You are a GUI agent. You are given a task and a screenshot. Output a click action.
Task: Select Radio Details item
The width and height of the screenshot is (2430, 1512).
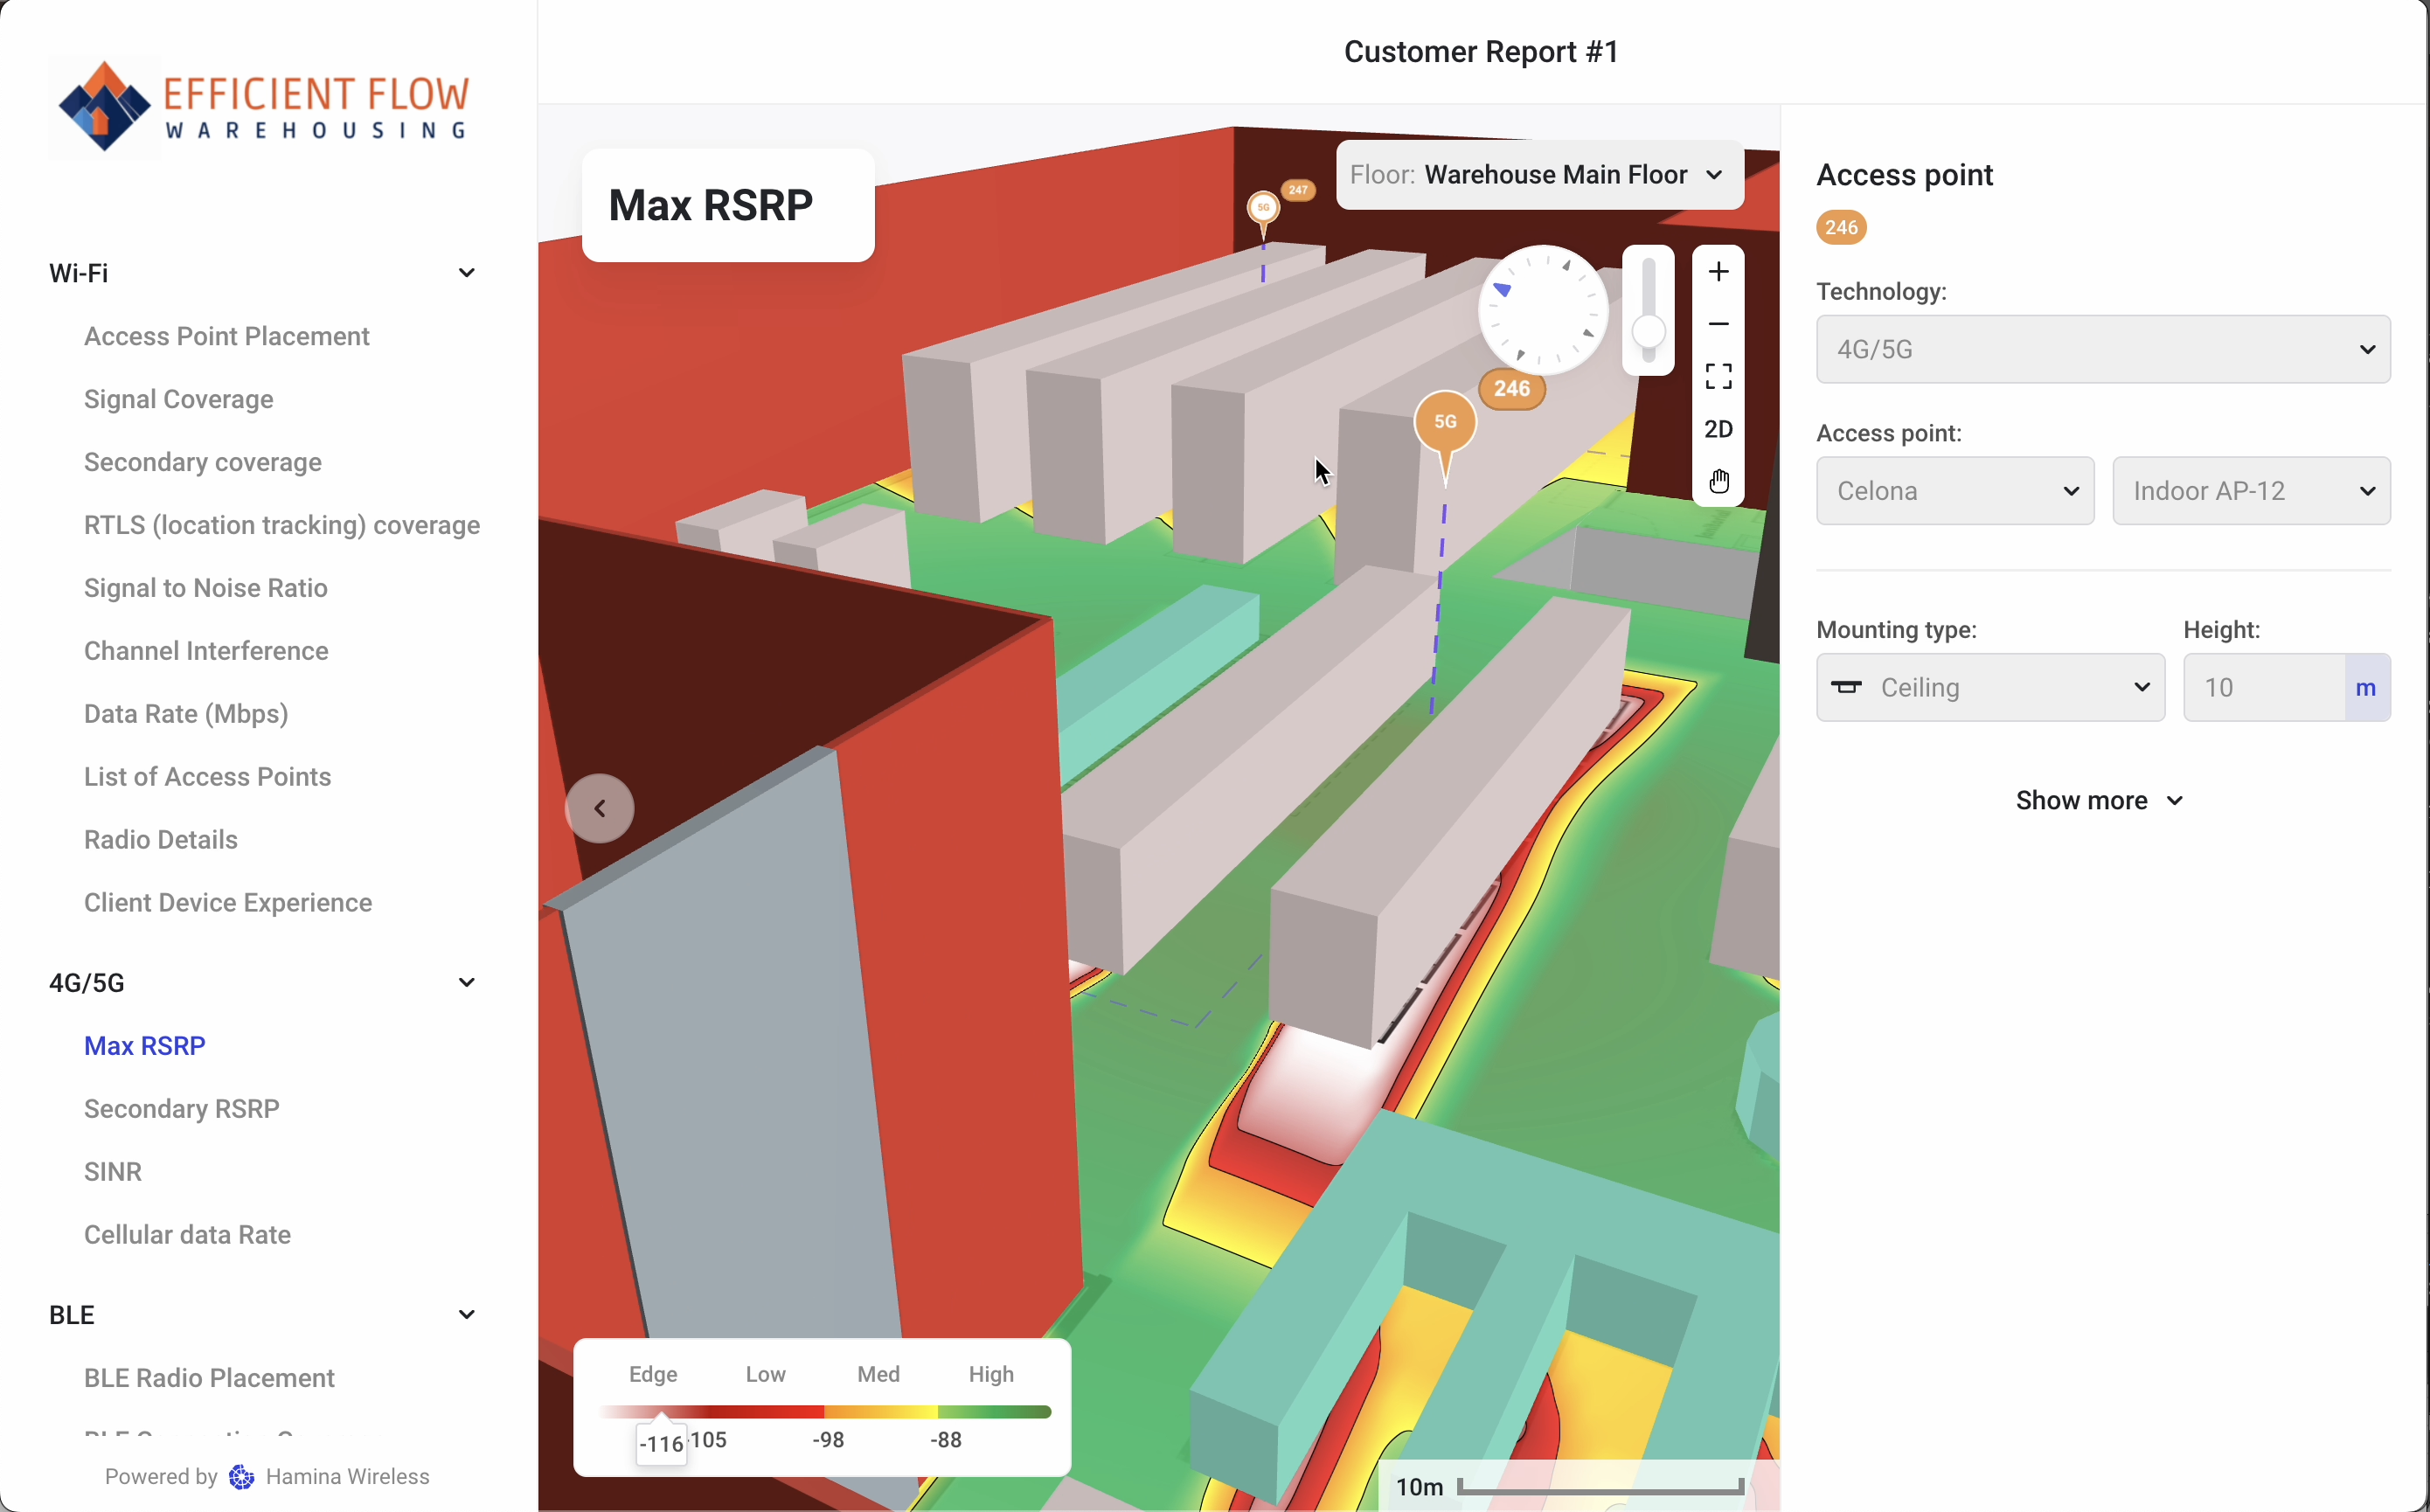161,840
